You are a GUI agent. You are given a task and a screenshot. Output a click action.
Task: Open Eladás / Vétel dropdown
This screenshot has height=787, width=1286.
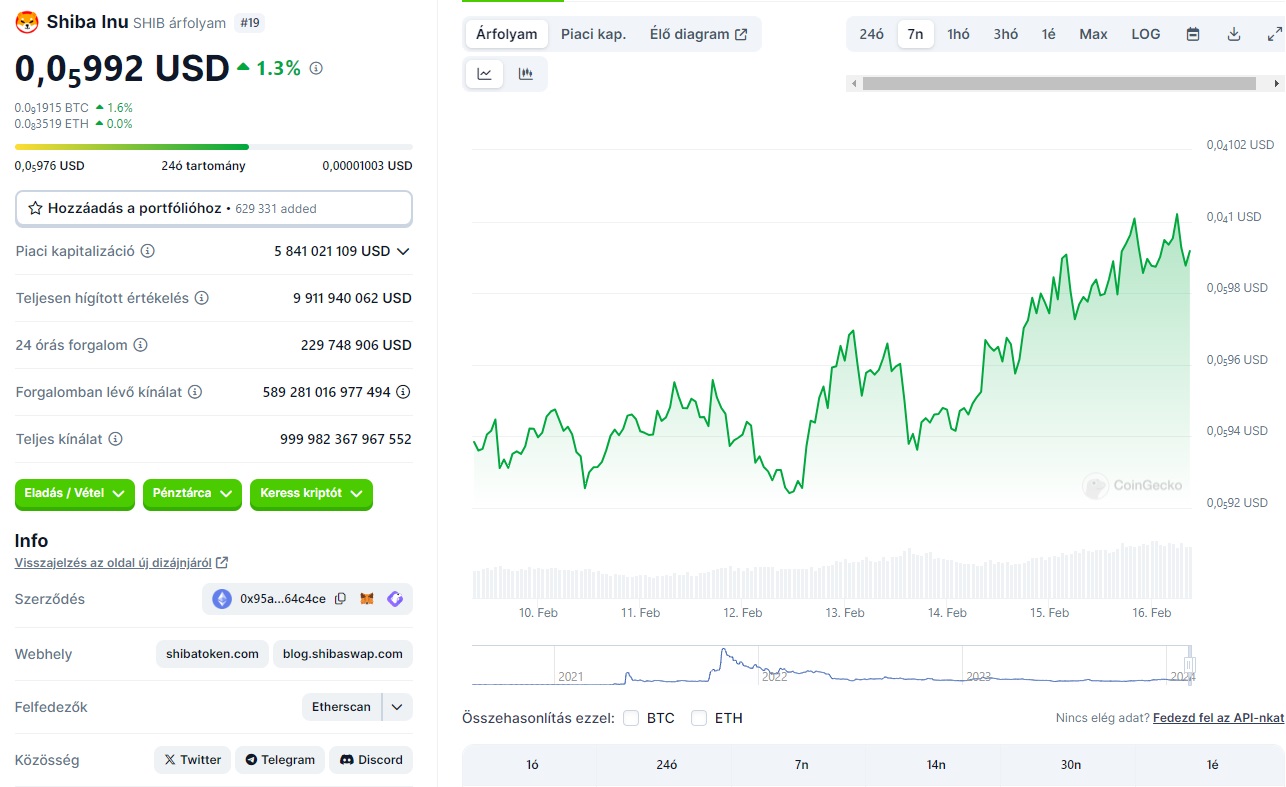click(x=75, y=493)
